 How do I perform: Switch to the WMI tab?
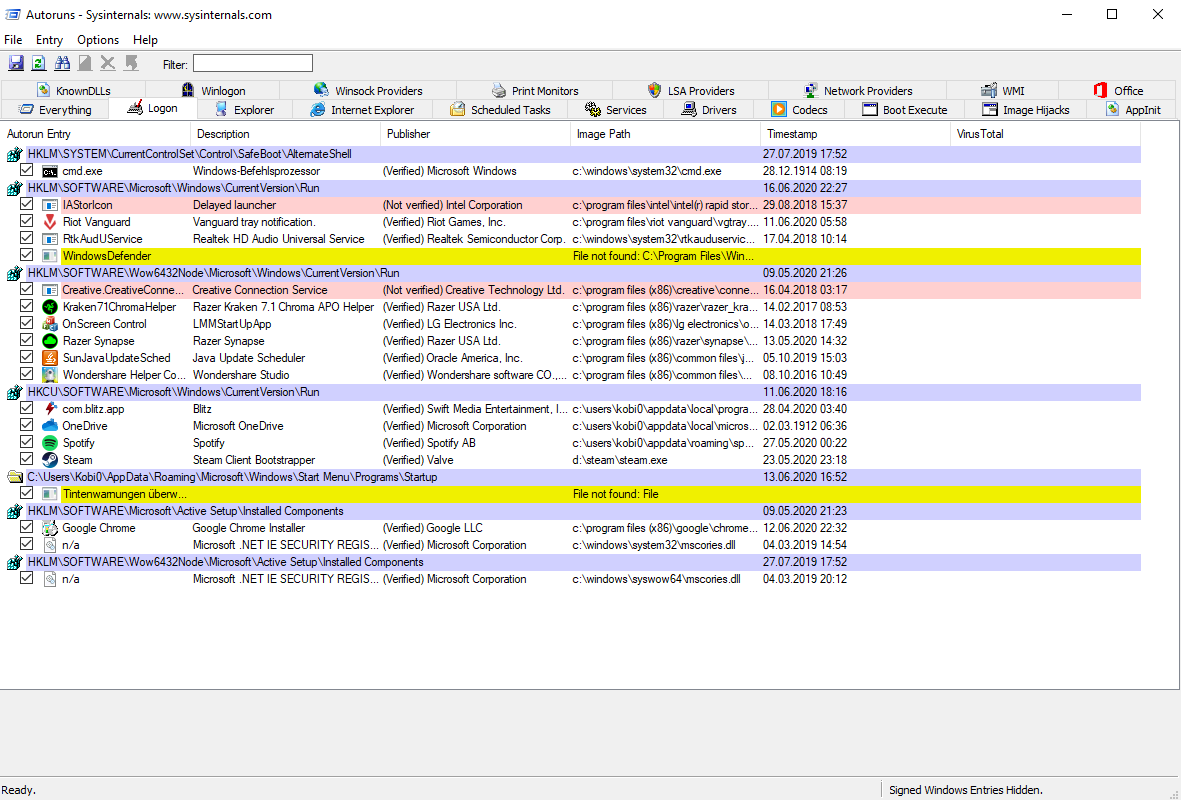(1002, 90)
